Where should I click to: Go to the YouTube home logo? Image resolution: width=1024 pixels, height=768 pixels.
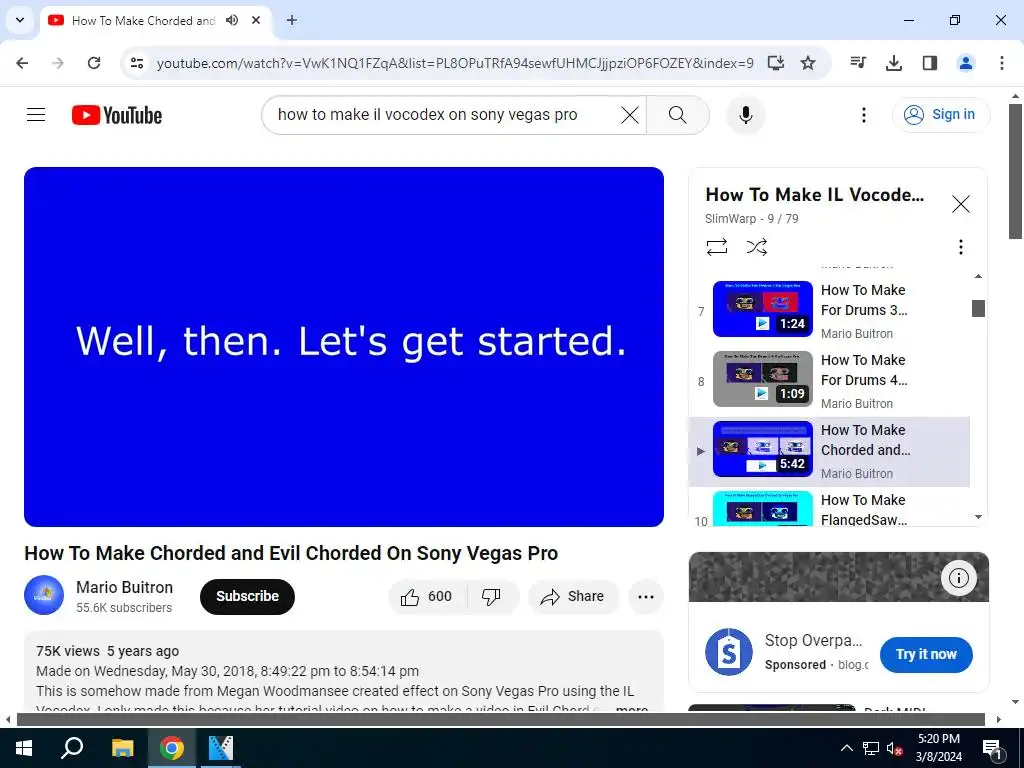point(117,115)
